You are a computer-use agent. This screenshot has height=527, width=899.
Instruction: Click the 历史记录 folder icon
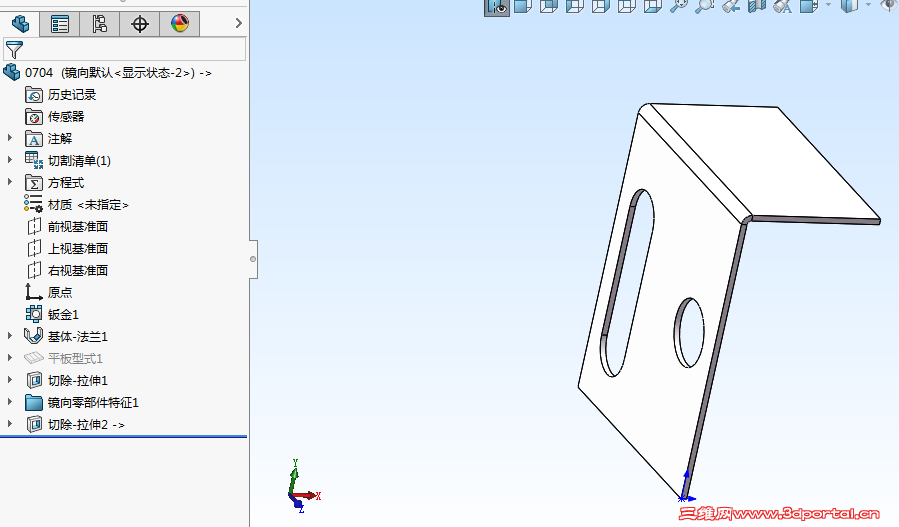pos(34,95)
